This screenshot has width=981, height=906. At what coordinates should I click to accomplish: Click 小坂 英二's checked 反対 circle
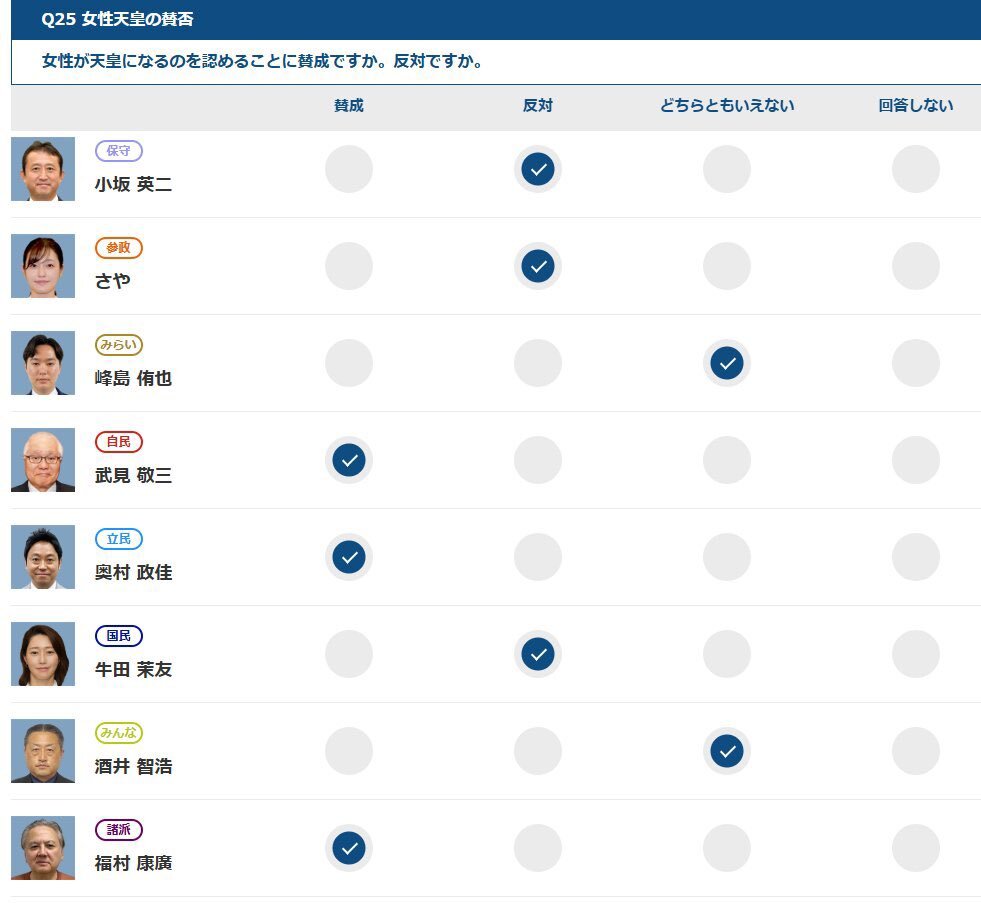[x=537, y=169]
